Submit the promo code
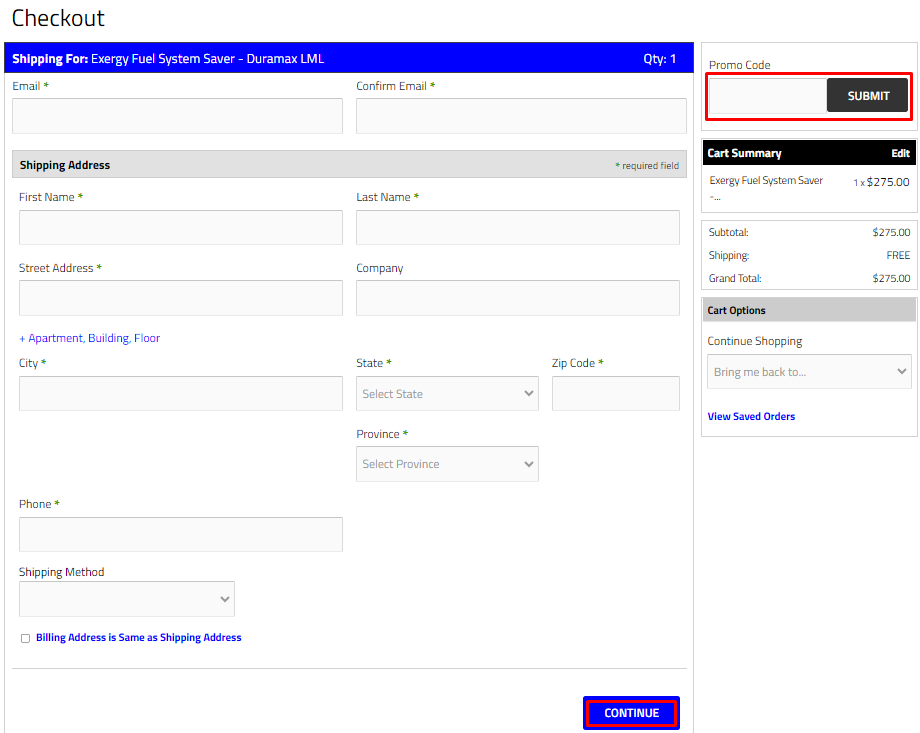The height and width of the screenshot is (733, 920). click(868, 96)
